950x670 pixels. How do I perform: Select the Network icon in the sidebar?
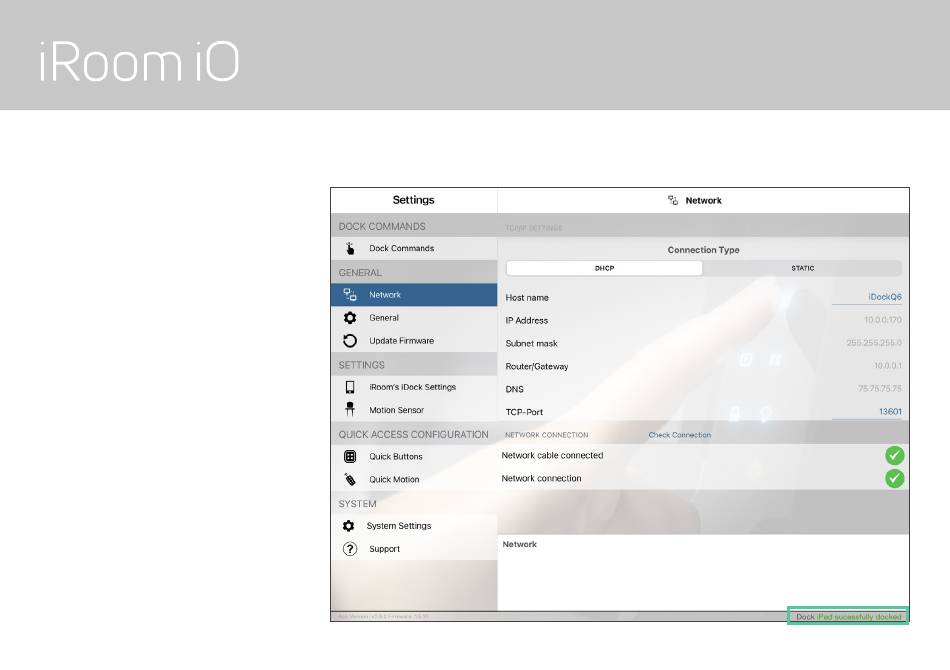click(x=350, y=295)
